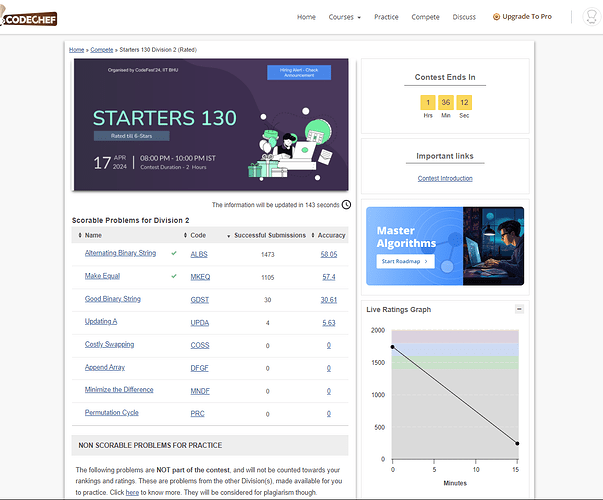This screenshot has height=500, width=603.
Task: Click the Upgrade To Pro crown icon
Action: [x=496, y=17]
